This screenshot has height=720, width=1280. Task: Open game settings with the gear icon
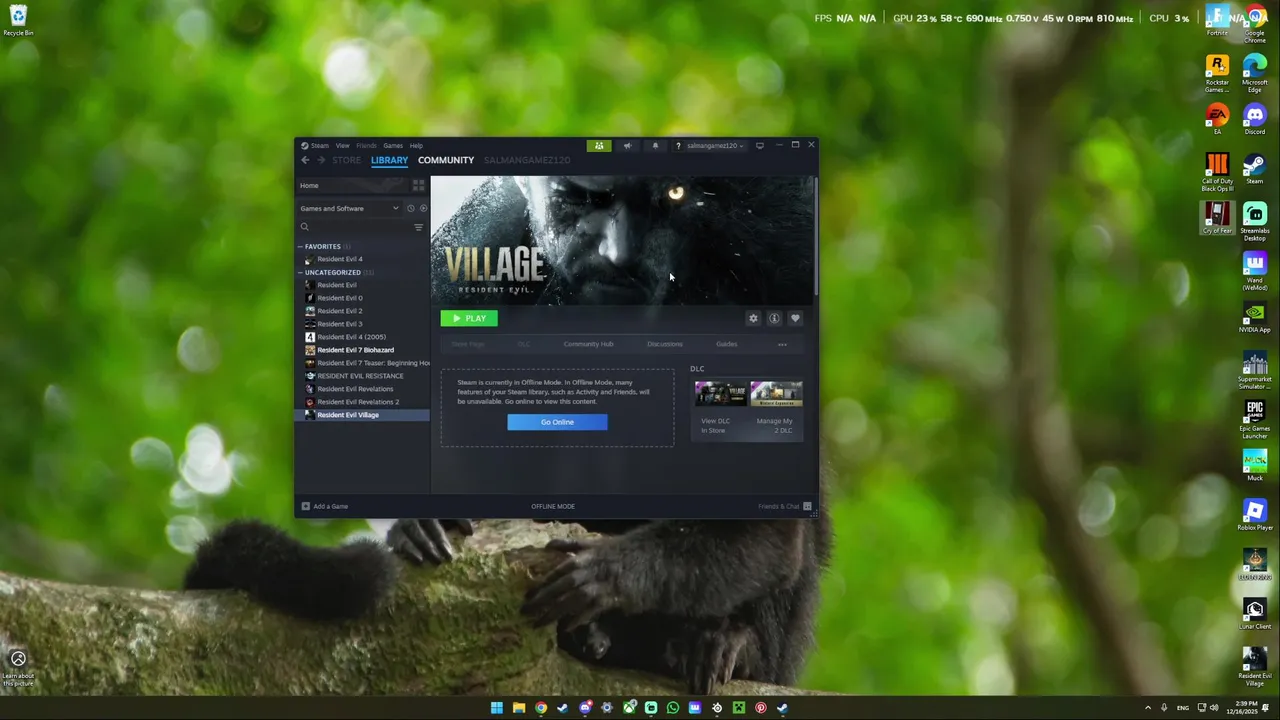pos(753,318)
